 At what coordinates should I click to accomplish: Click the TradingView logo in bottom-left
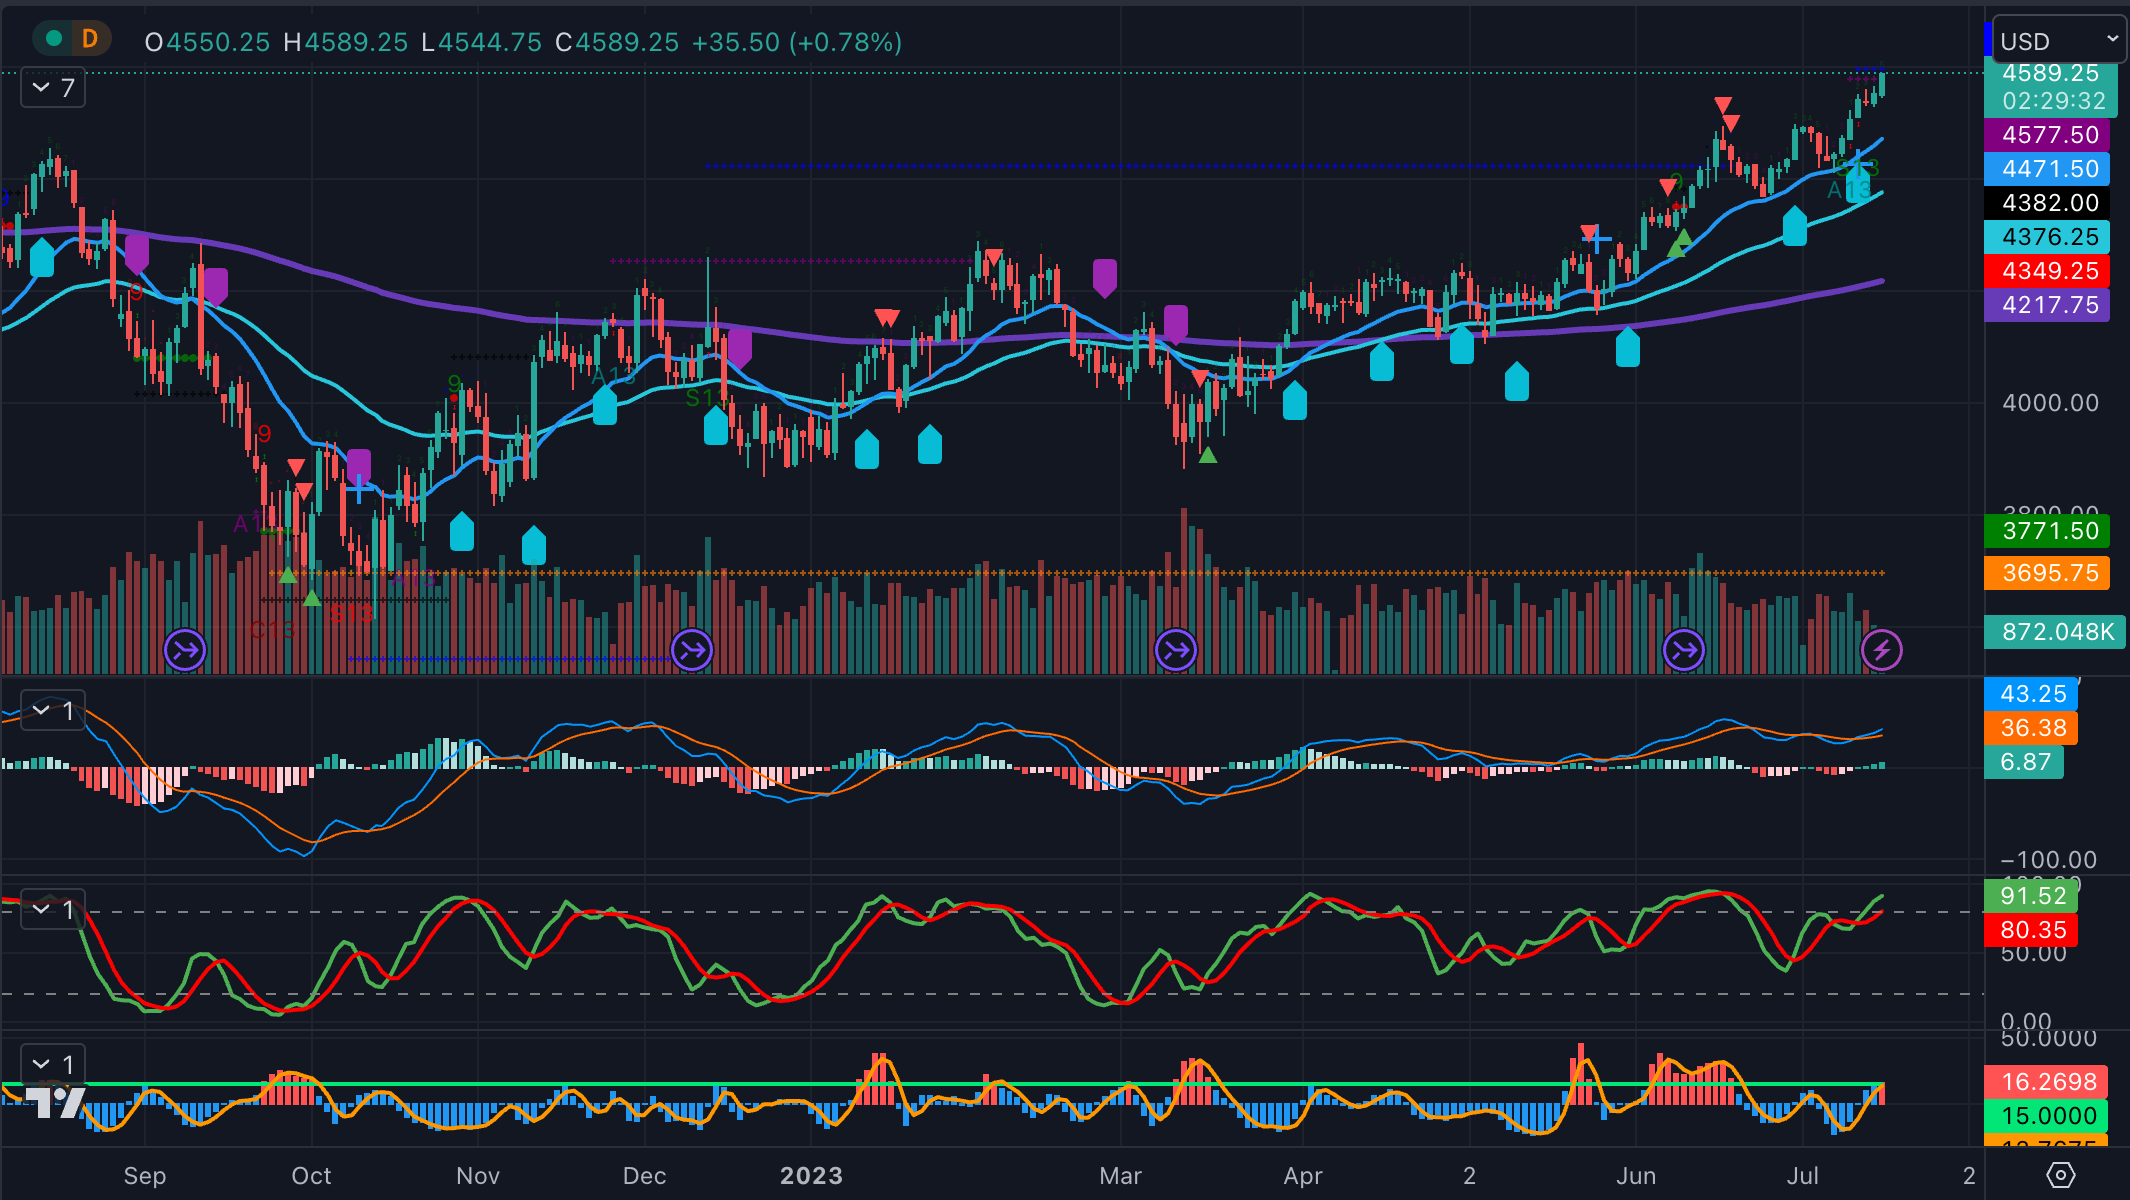[x=55, y=1102]
